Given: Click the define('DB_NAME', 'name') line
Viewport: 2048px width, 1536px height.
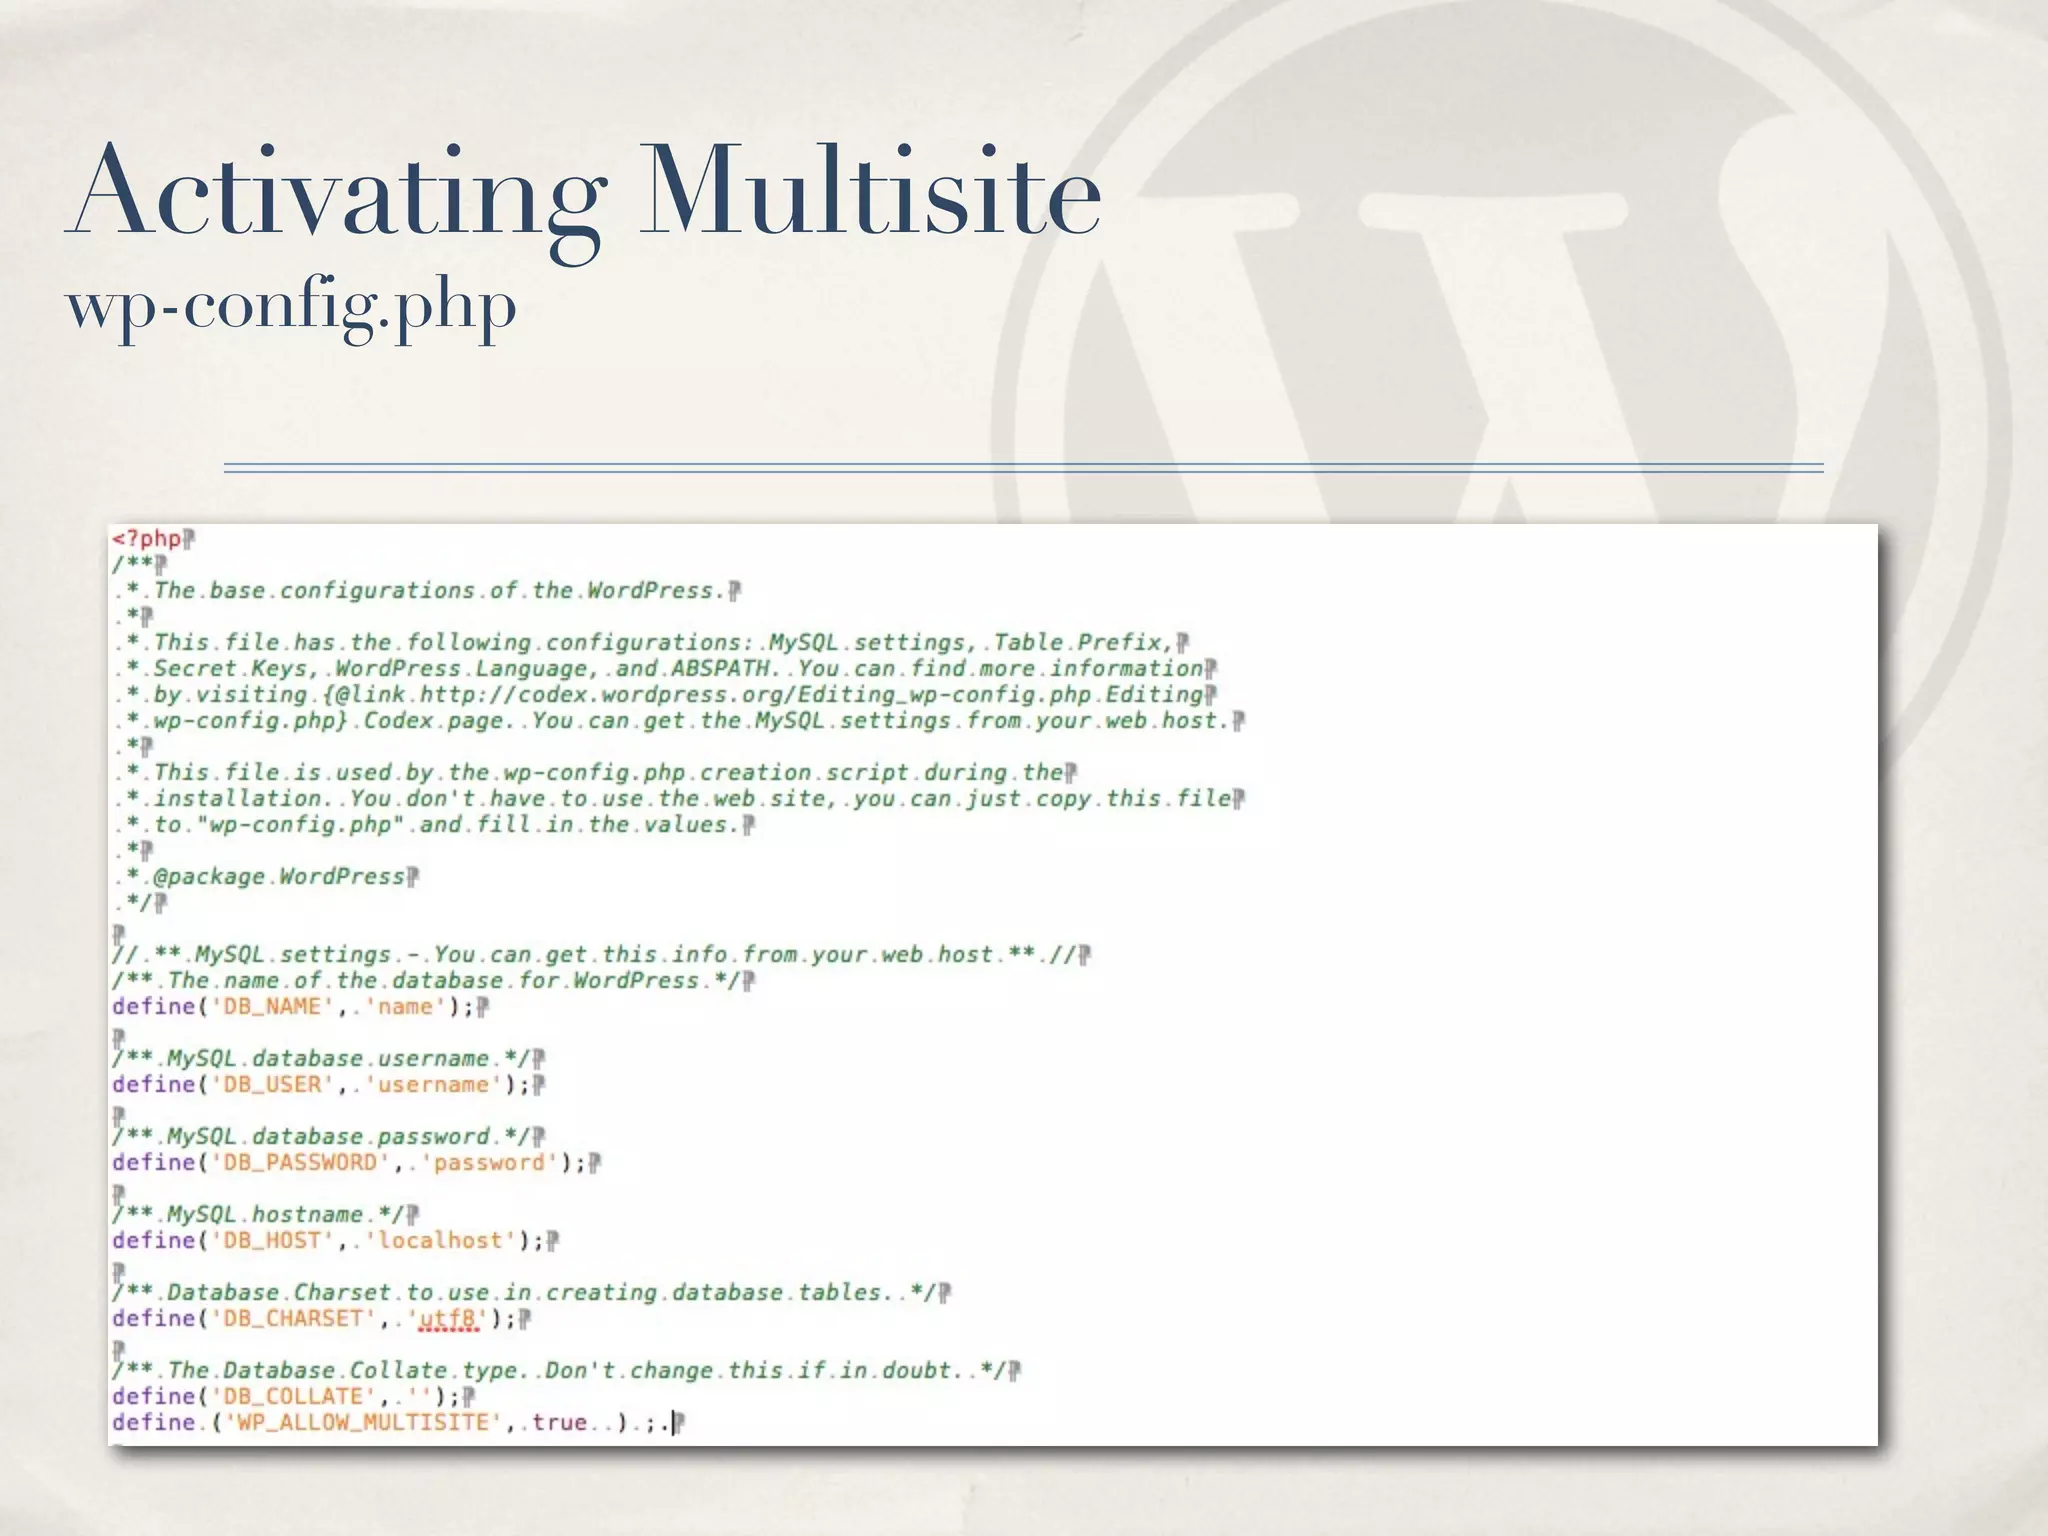Looking at the screenshot, I should (x=300, y=1007).
